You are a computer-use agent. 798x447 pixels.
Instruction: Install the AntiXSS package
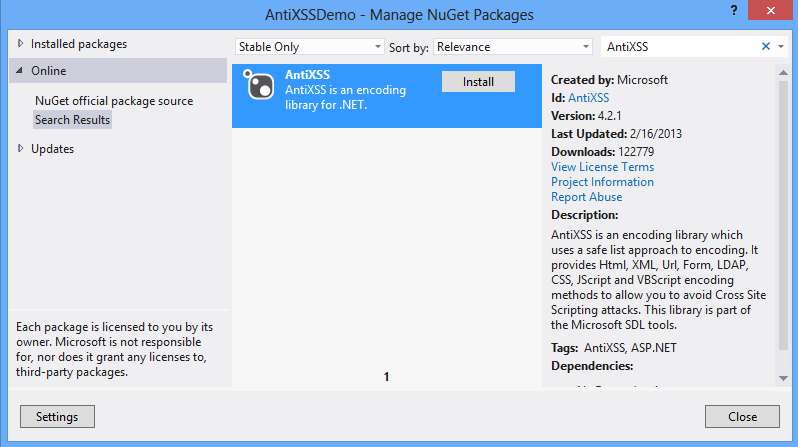(x=478, y=82)
